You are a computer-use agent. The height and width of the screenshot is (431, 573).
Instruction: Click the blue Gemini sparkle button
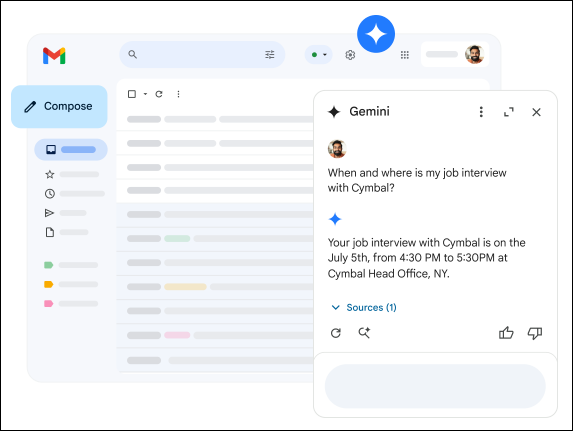(x=376, y=34)
